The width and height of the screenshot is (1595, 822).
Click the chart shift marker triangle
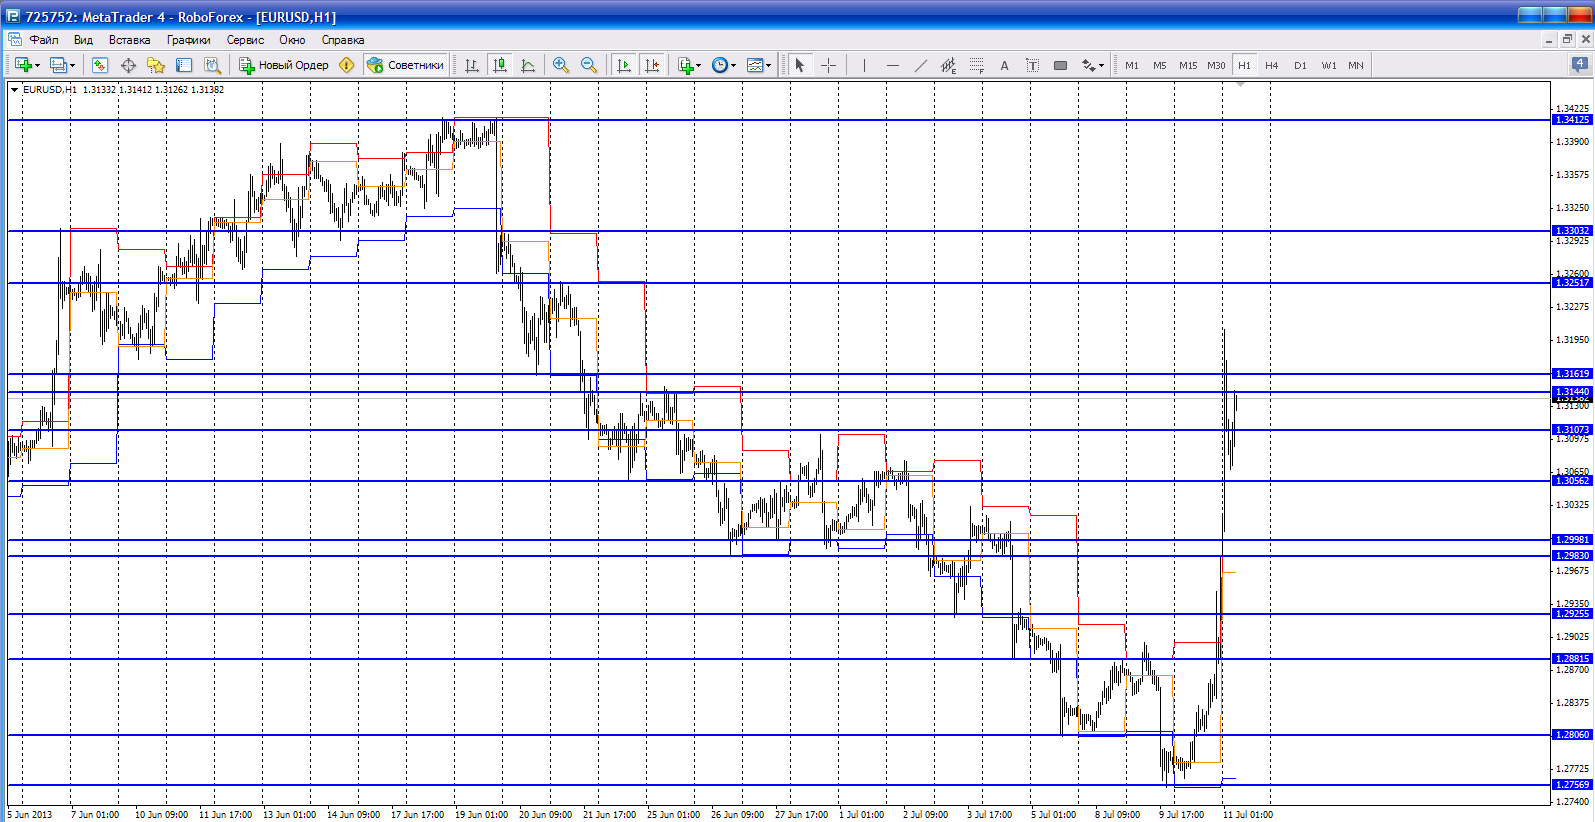(1240, 85)
